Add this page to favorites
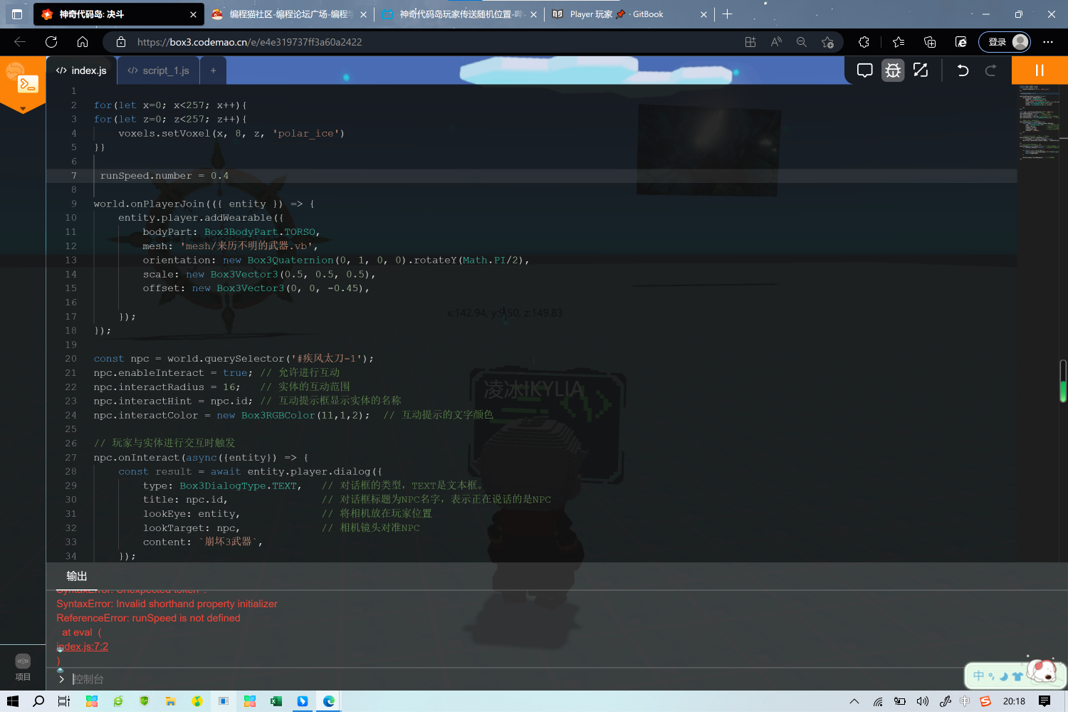 point(828,42)
